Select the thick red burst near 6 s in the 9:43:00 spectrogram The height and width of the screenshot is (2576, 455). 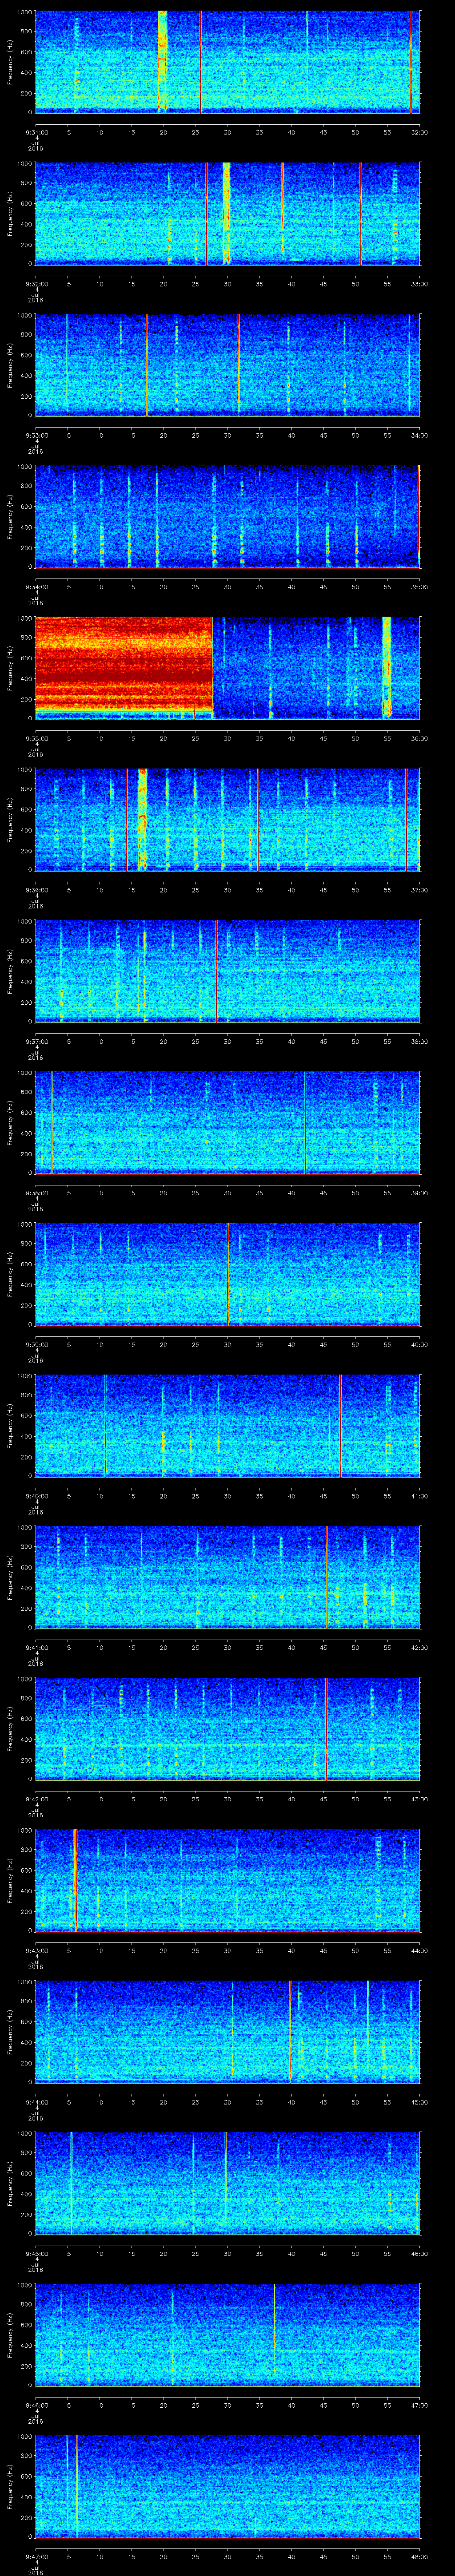click(75, 1880)
